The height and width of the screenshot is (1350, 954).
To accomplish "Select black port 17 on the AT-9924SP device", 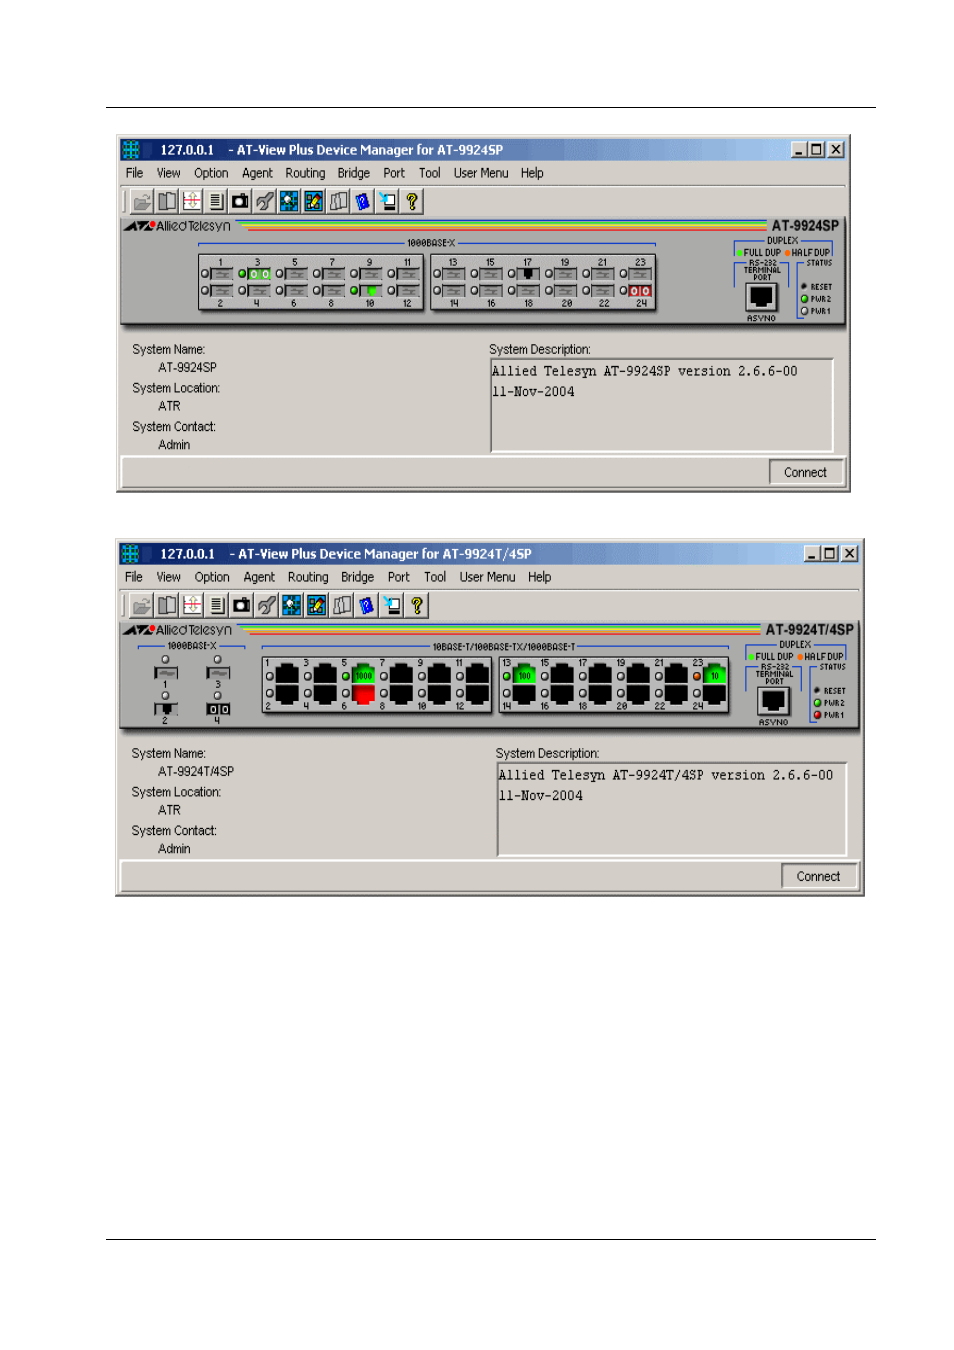I will click(528, 274).
